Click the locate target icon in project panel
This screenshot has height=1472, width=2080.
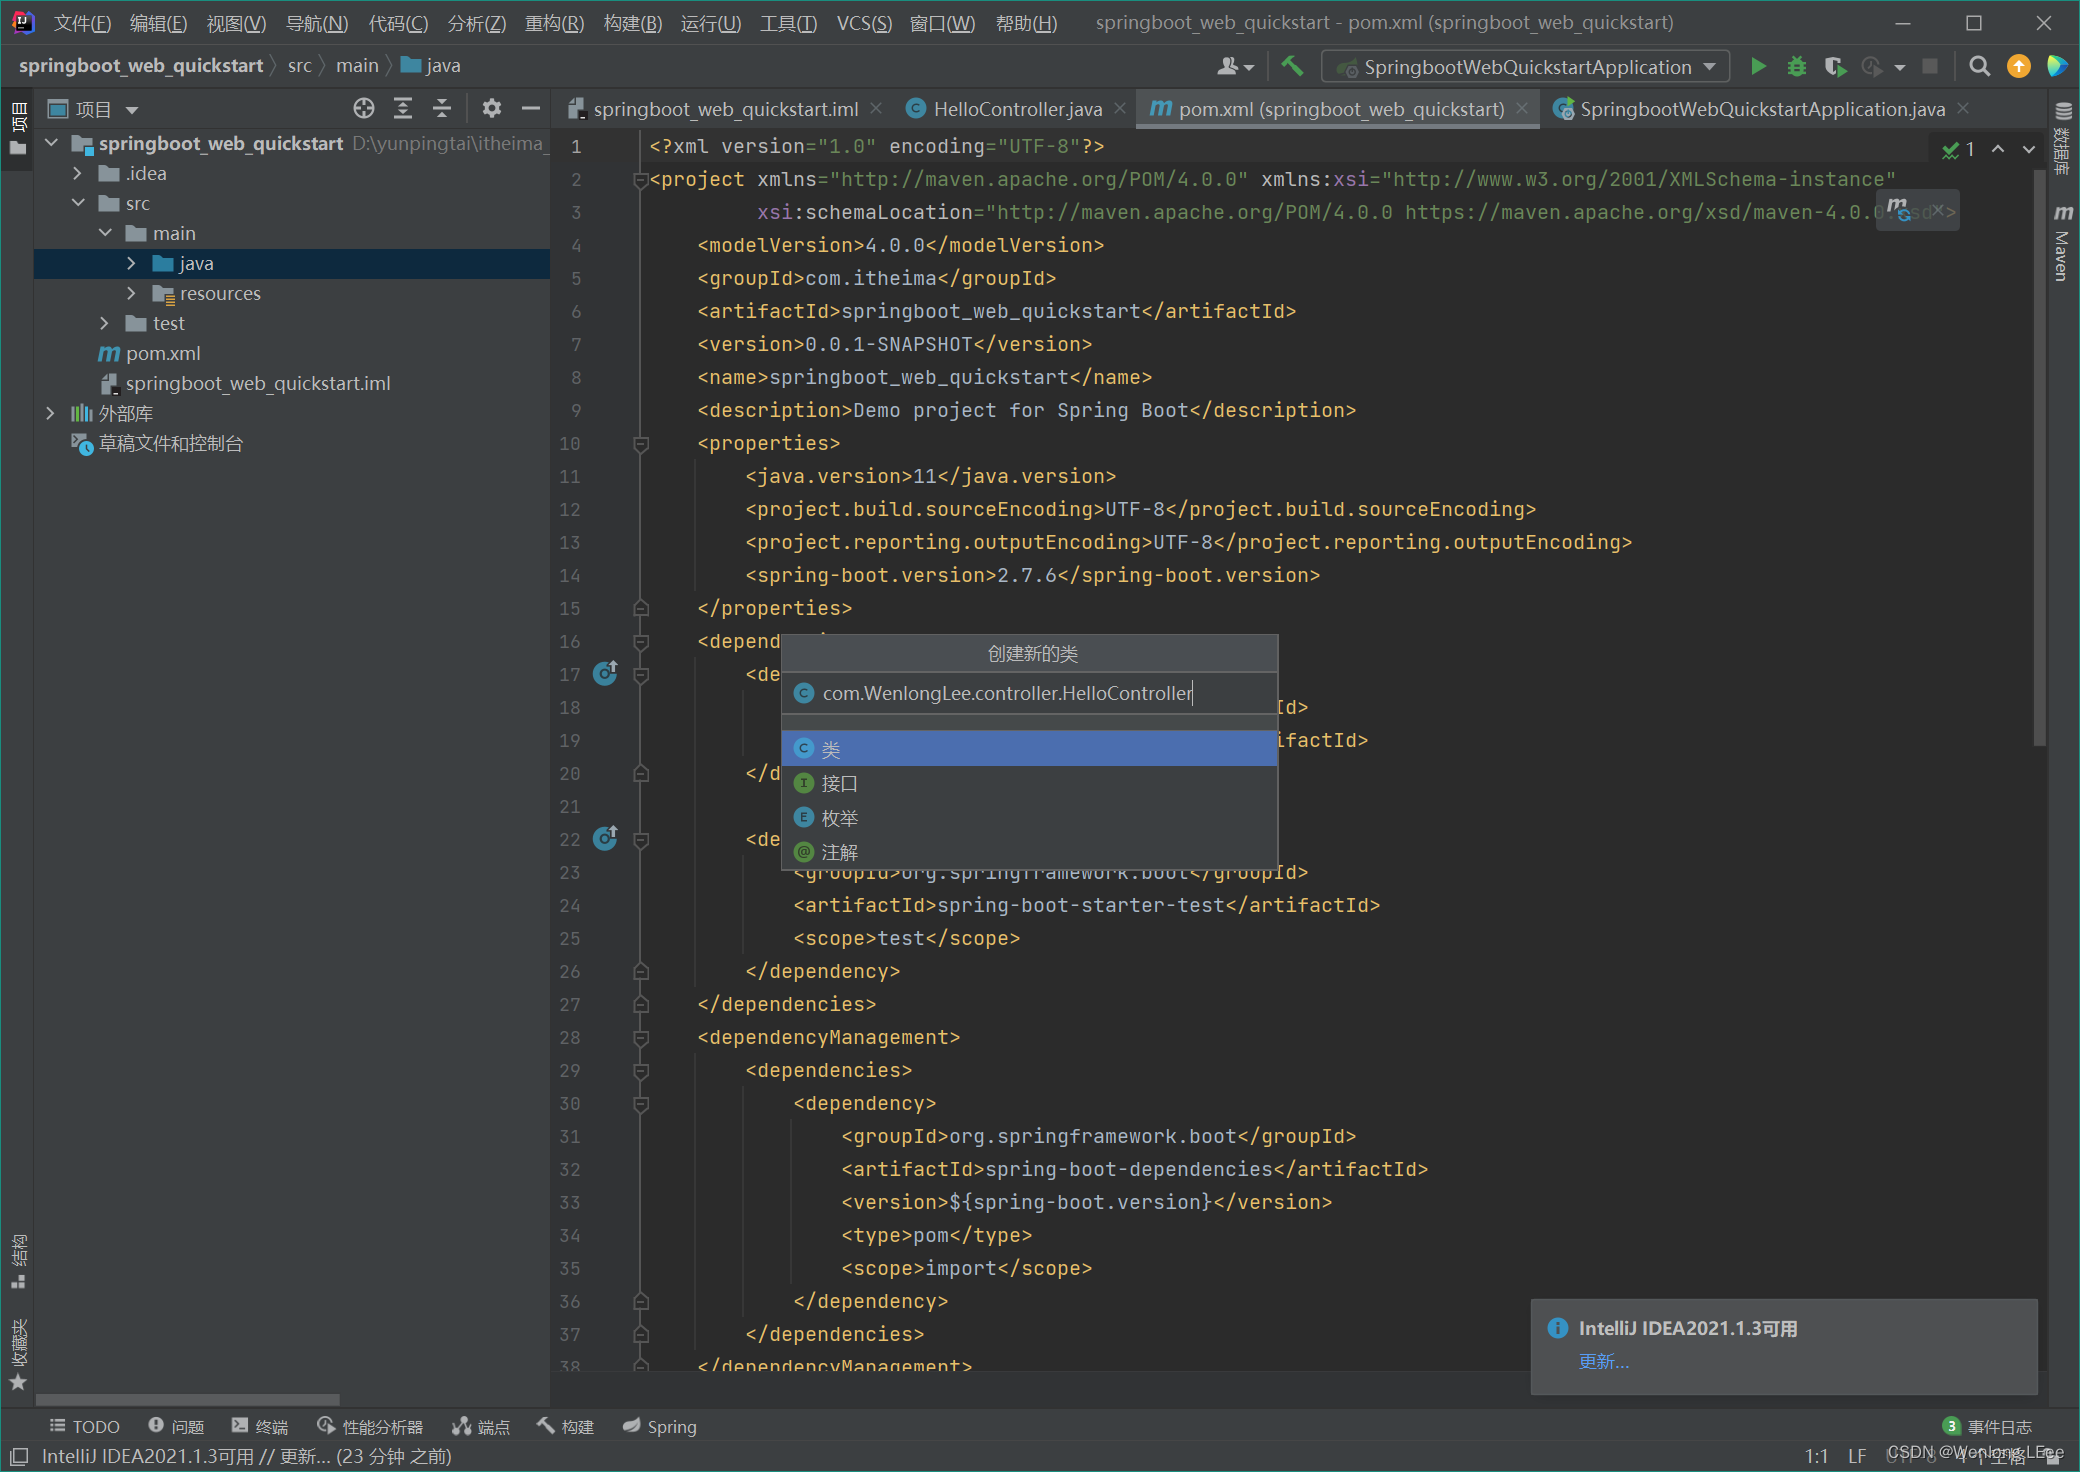[x=364, y=108]
